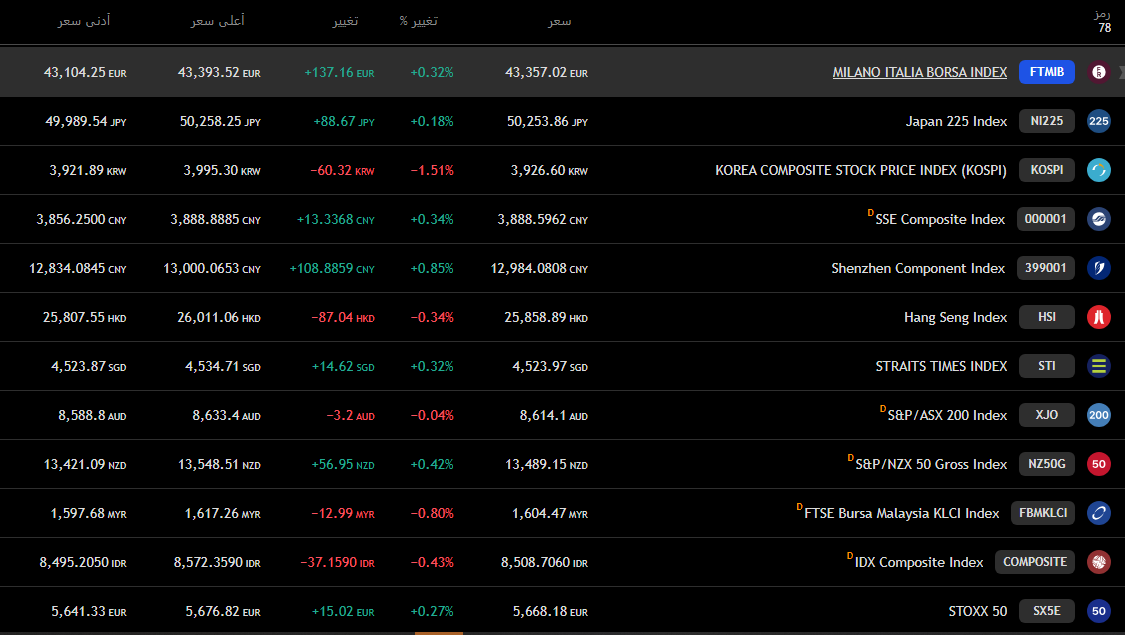Click the FBMKLCI change percent -0.80%
Screen dimensions: 1125x635
coord(432,514)
